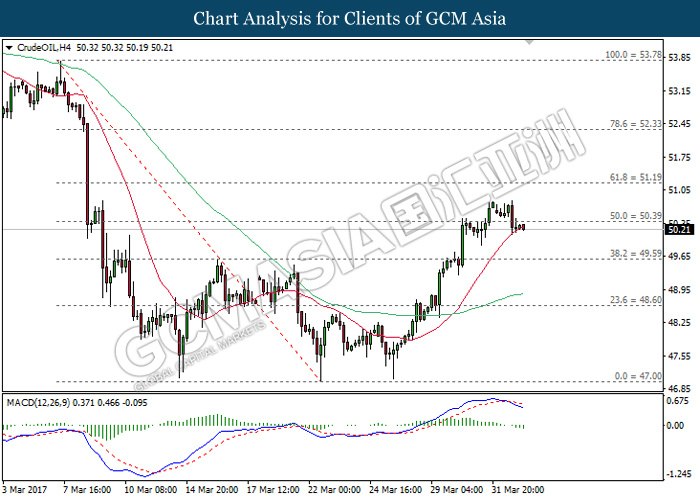Click the 17 Mar 12:00 time label
The width and height of the screenshot is (700, 500).
(x=273, y=490)
